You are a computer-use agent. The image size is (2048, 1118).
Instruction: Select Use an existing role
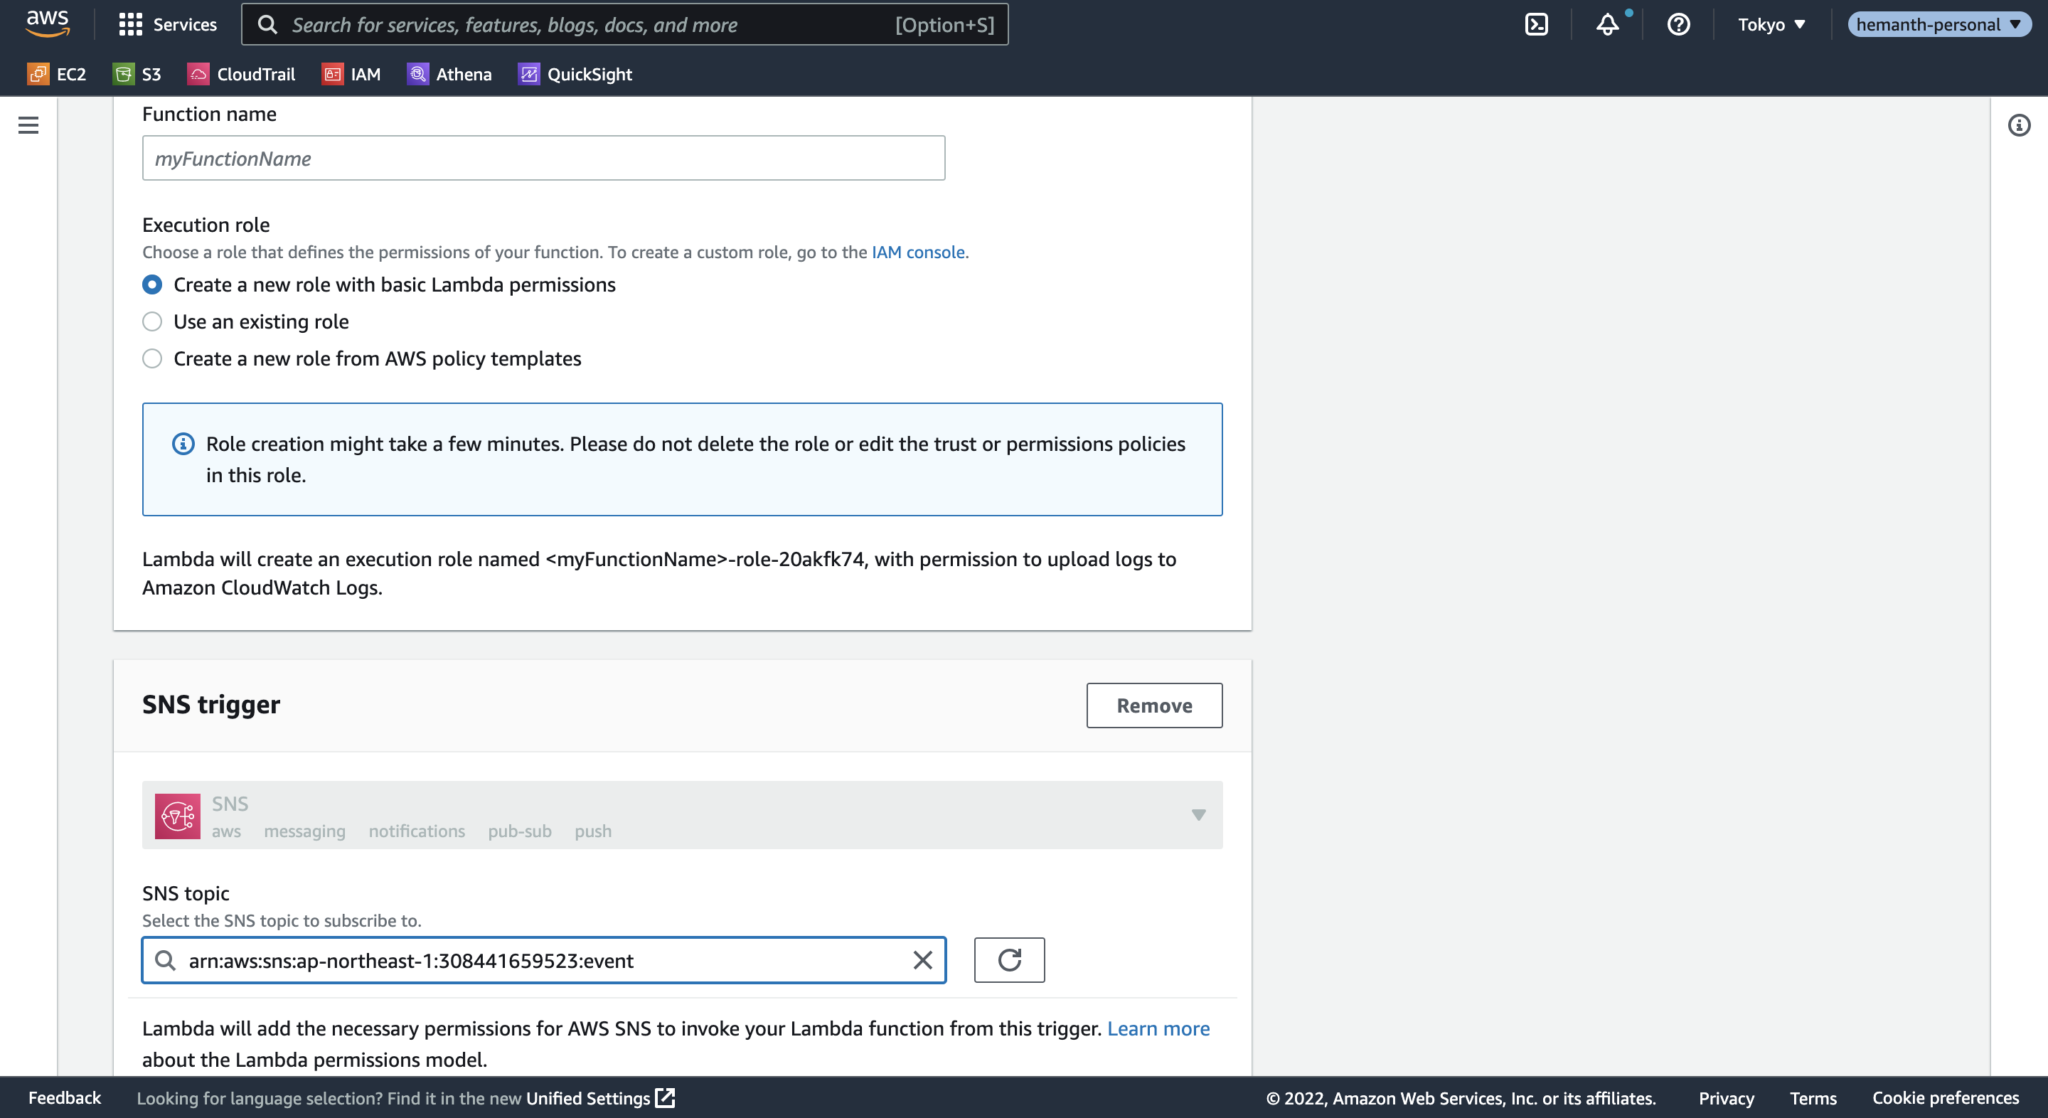point(152,322)
